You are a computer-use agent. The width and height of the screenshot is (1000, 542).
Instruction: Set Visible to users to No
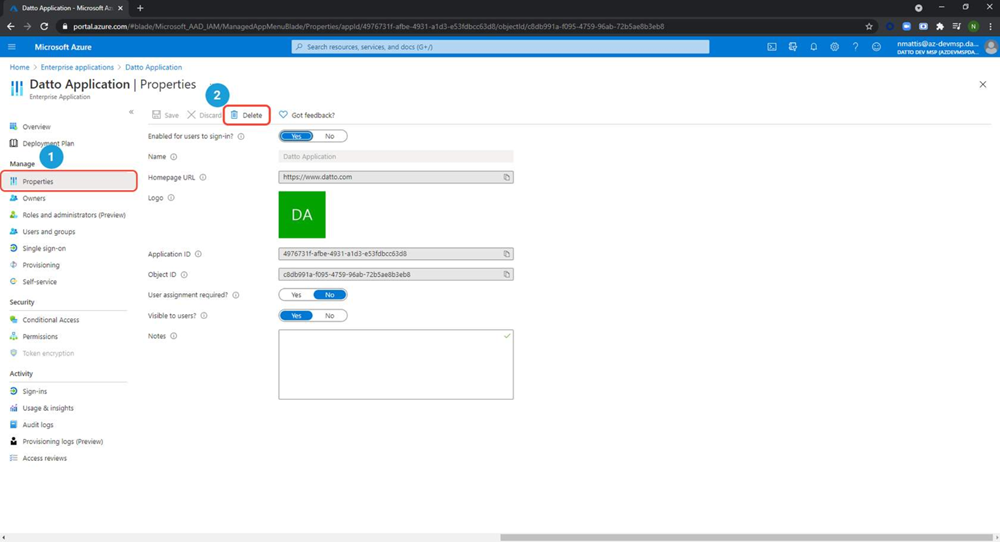329,316
